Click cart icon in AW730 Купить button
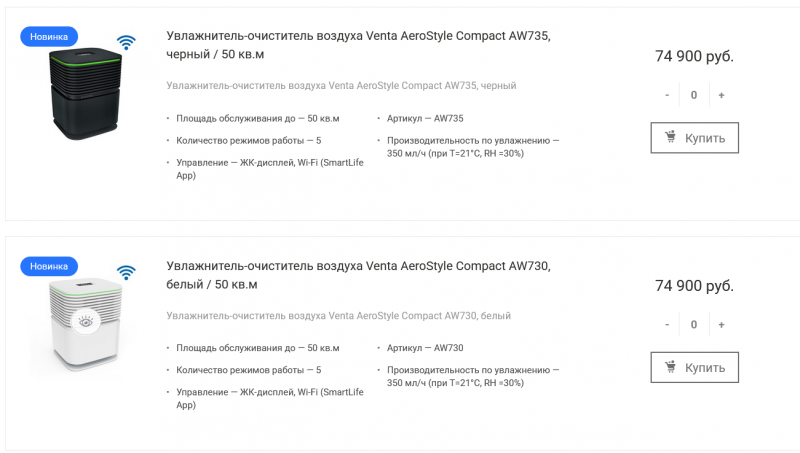 (670, 367)
